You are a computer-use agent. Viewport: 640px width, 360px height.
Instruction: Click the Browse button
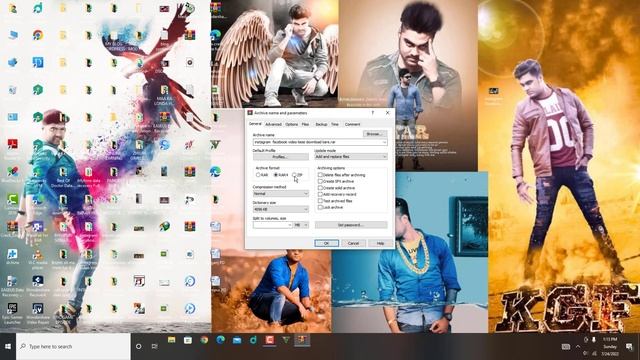point(375,134)
